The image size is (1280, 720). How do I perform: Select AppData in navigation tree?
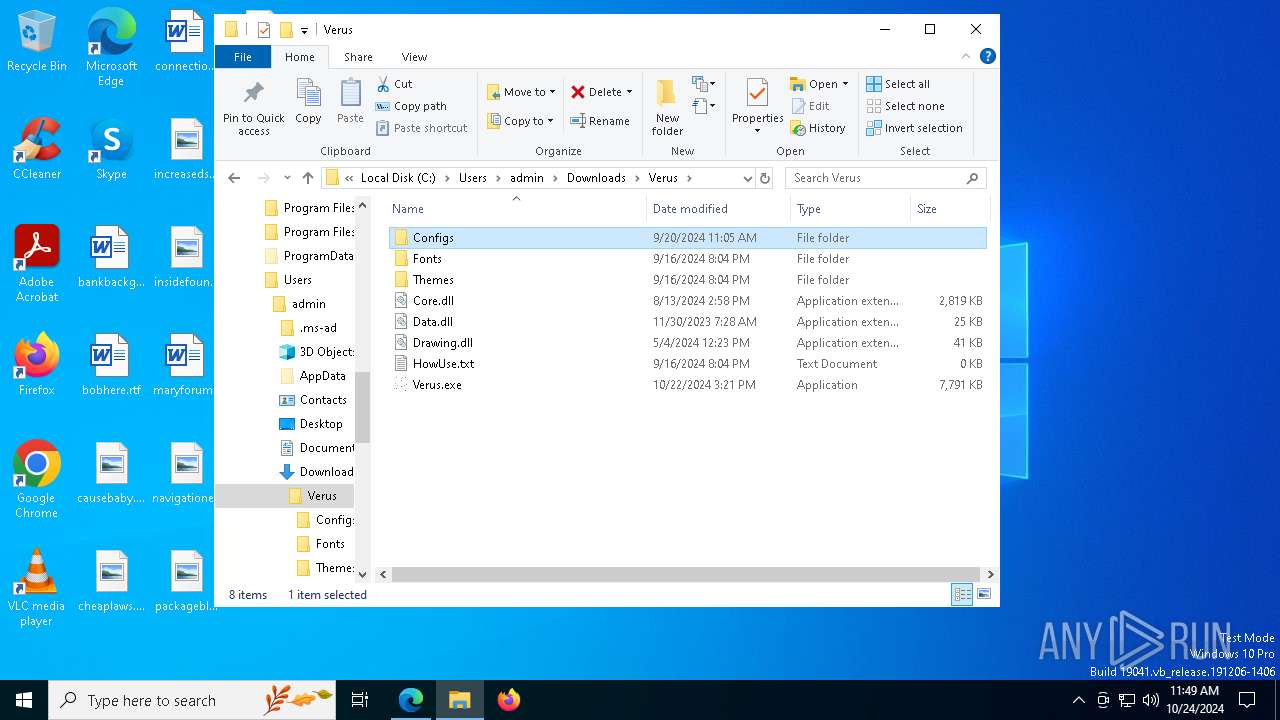click(x=322, y=376)
